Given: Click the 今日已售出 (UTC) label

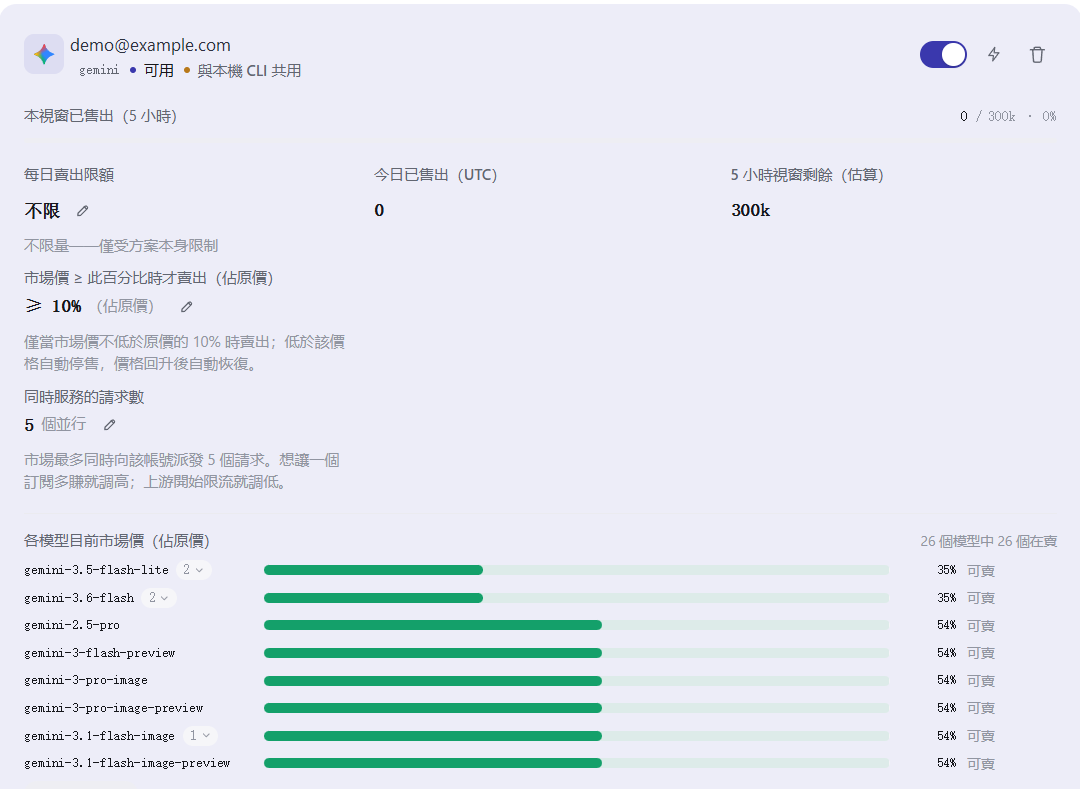Looking at the screenshot, I should point(435,175).
